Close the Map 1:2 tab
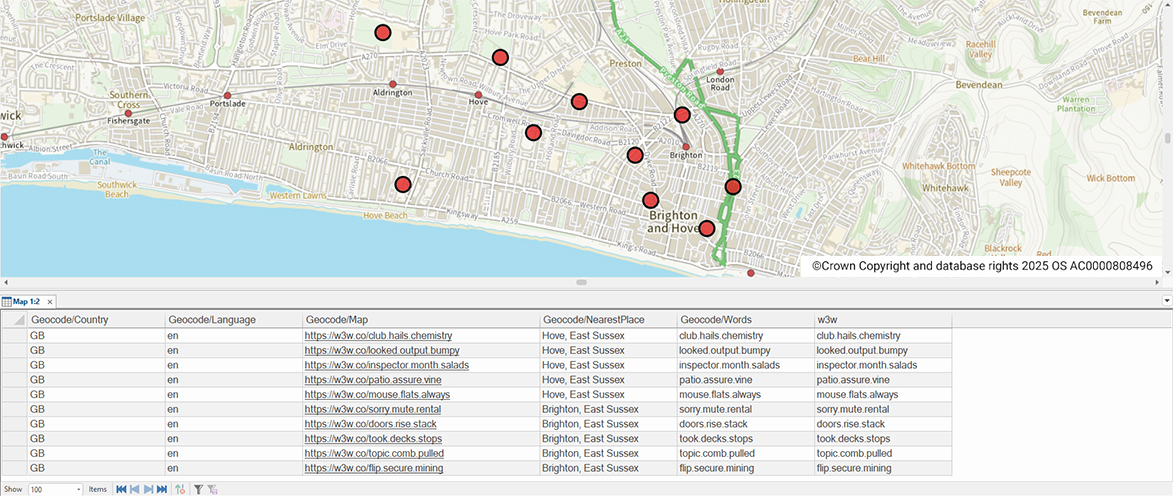The width and height of the screenshot is (1173, 496). (x=50, y=301)
